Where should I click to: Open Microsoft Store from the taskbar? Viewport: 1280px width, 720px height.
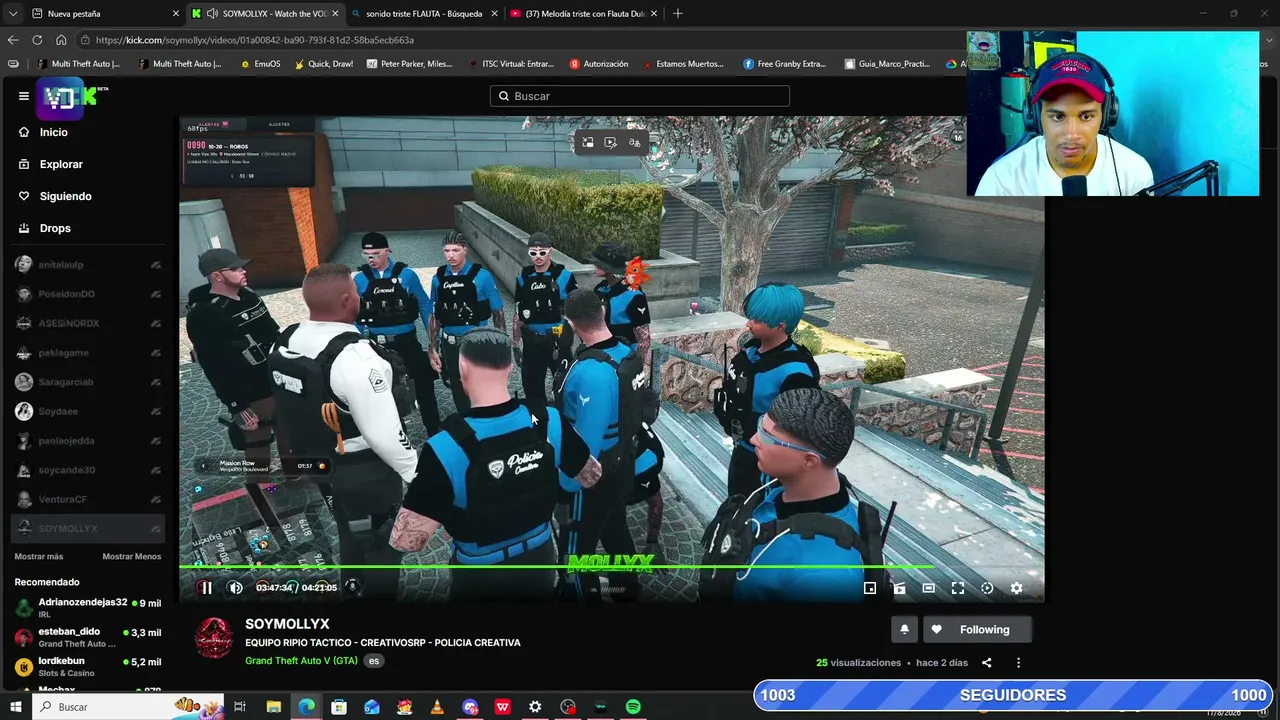339,707
